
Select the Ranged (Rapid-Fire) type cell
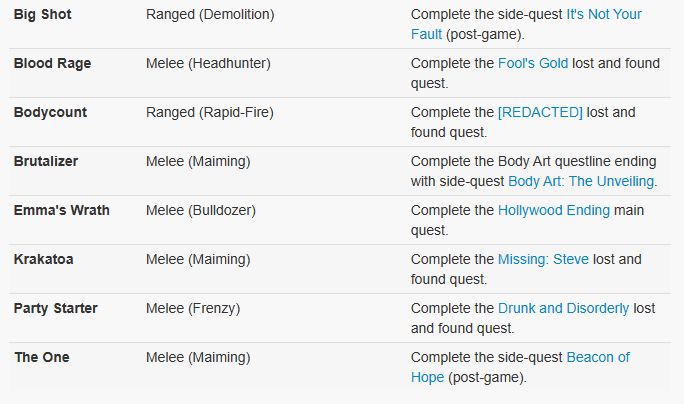point(209,113)
